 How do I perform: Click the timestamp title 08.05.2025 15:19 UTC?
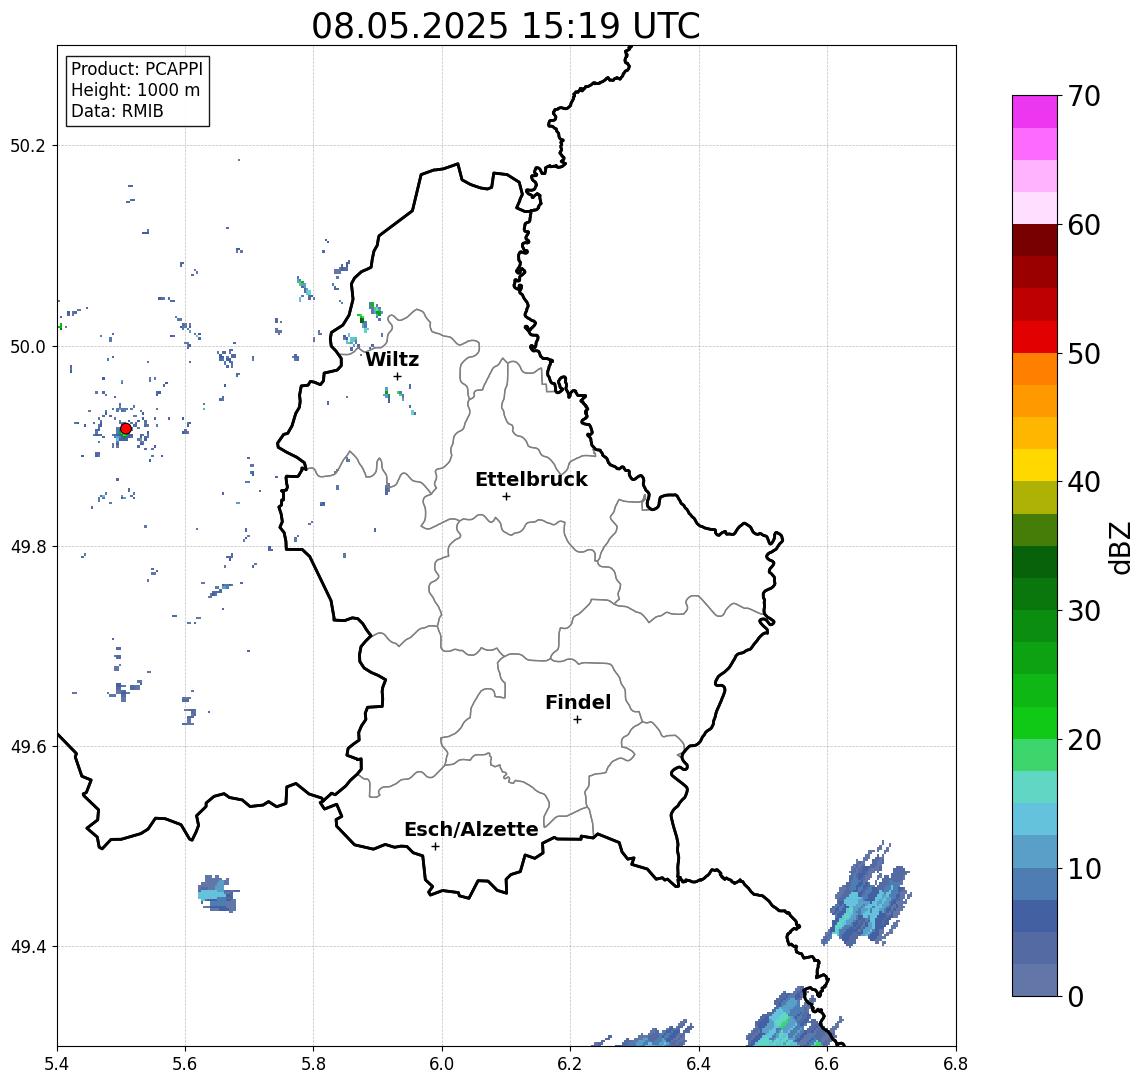click(x=506, y=26)
